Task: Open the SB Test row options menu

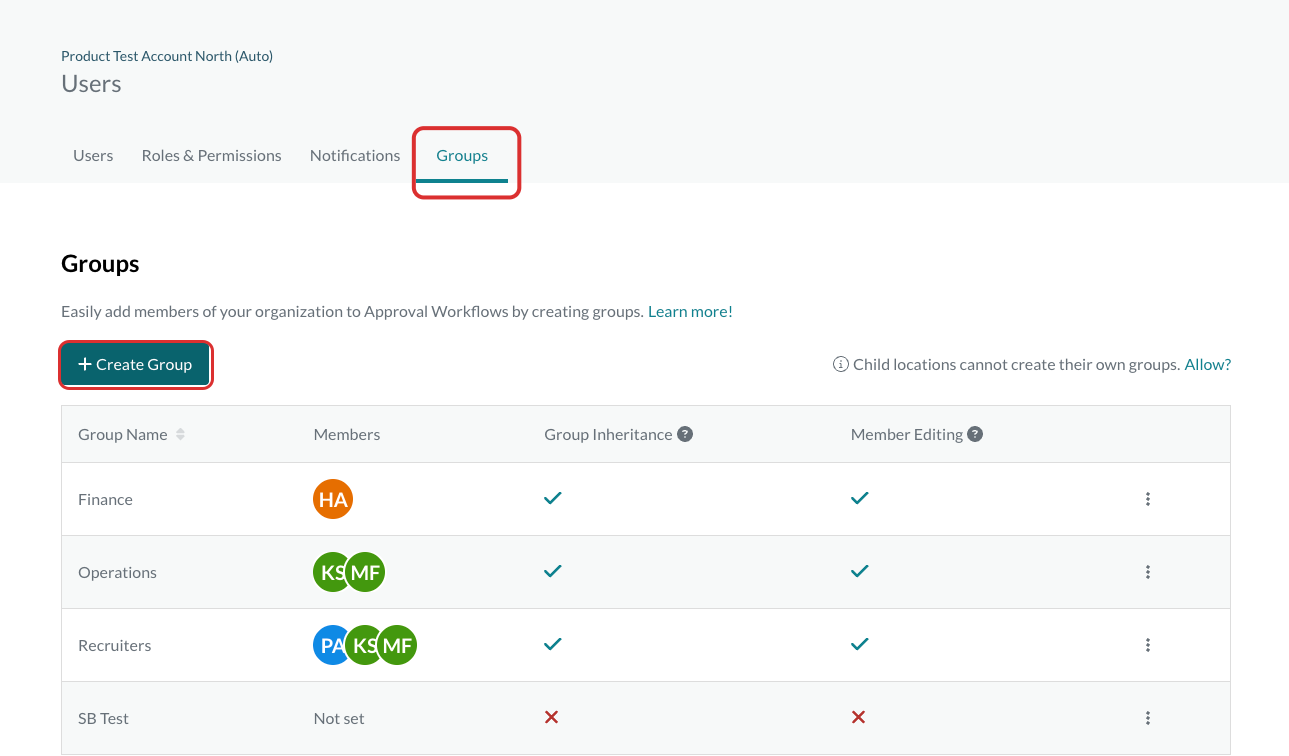Action: coord(1148,718)
